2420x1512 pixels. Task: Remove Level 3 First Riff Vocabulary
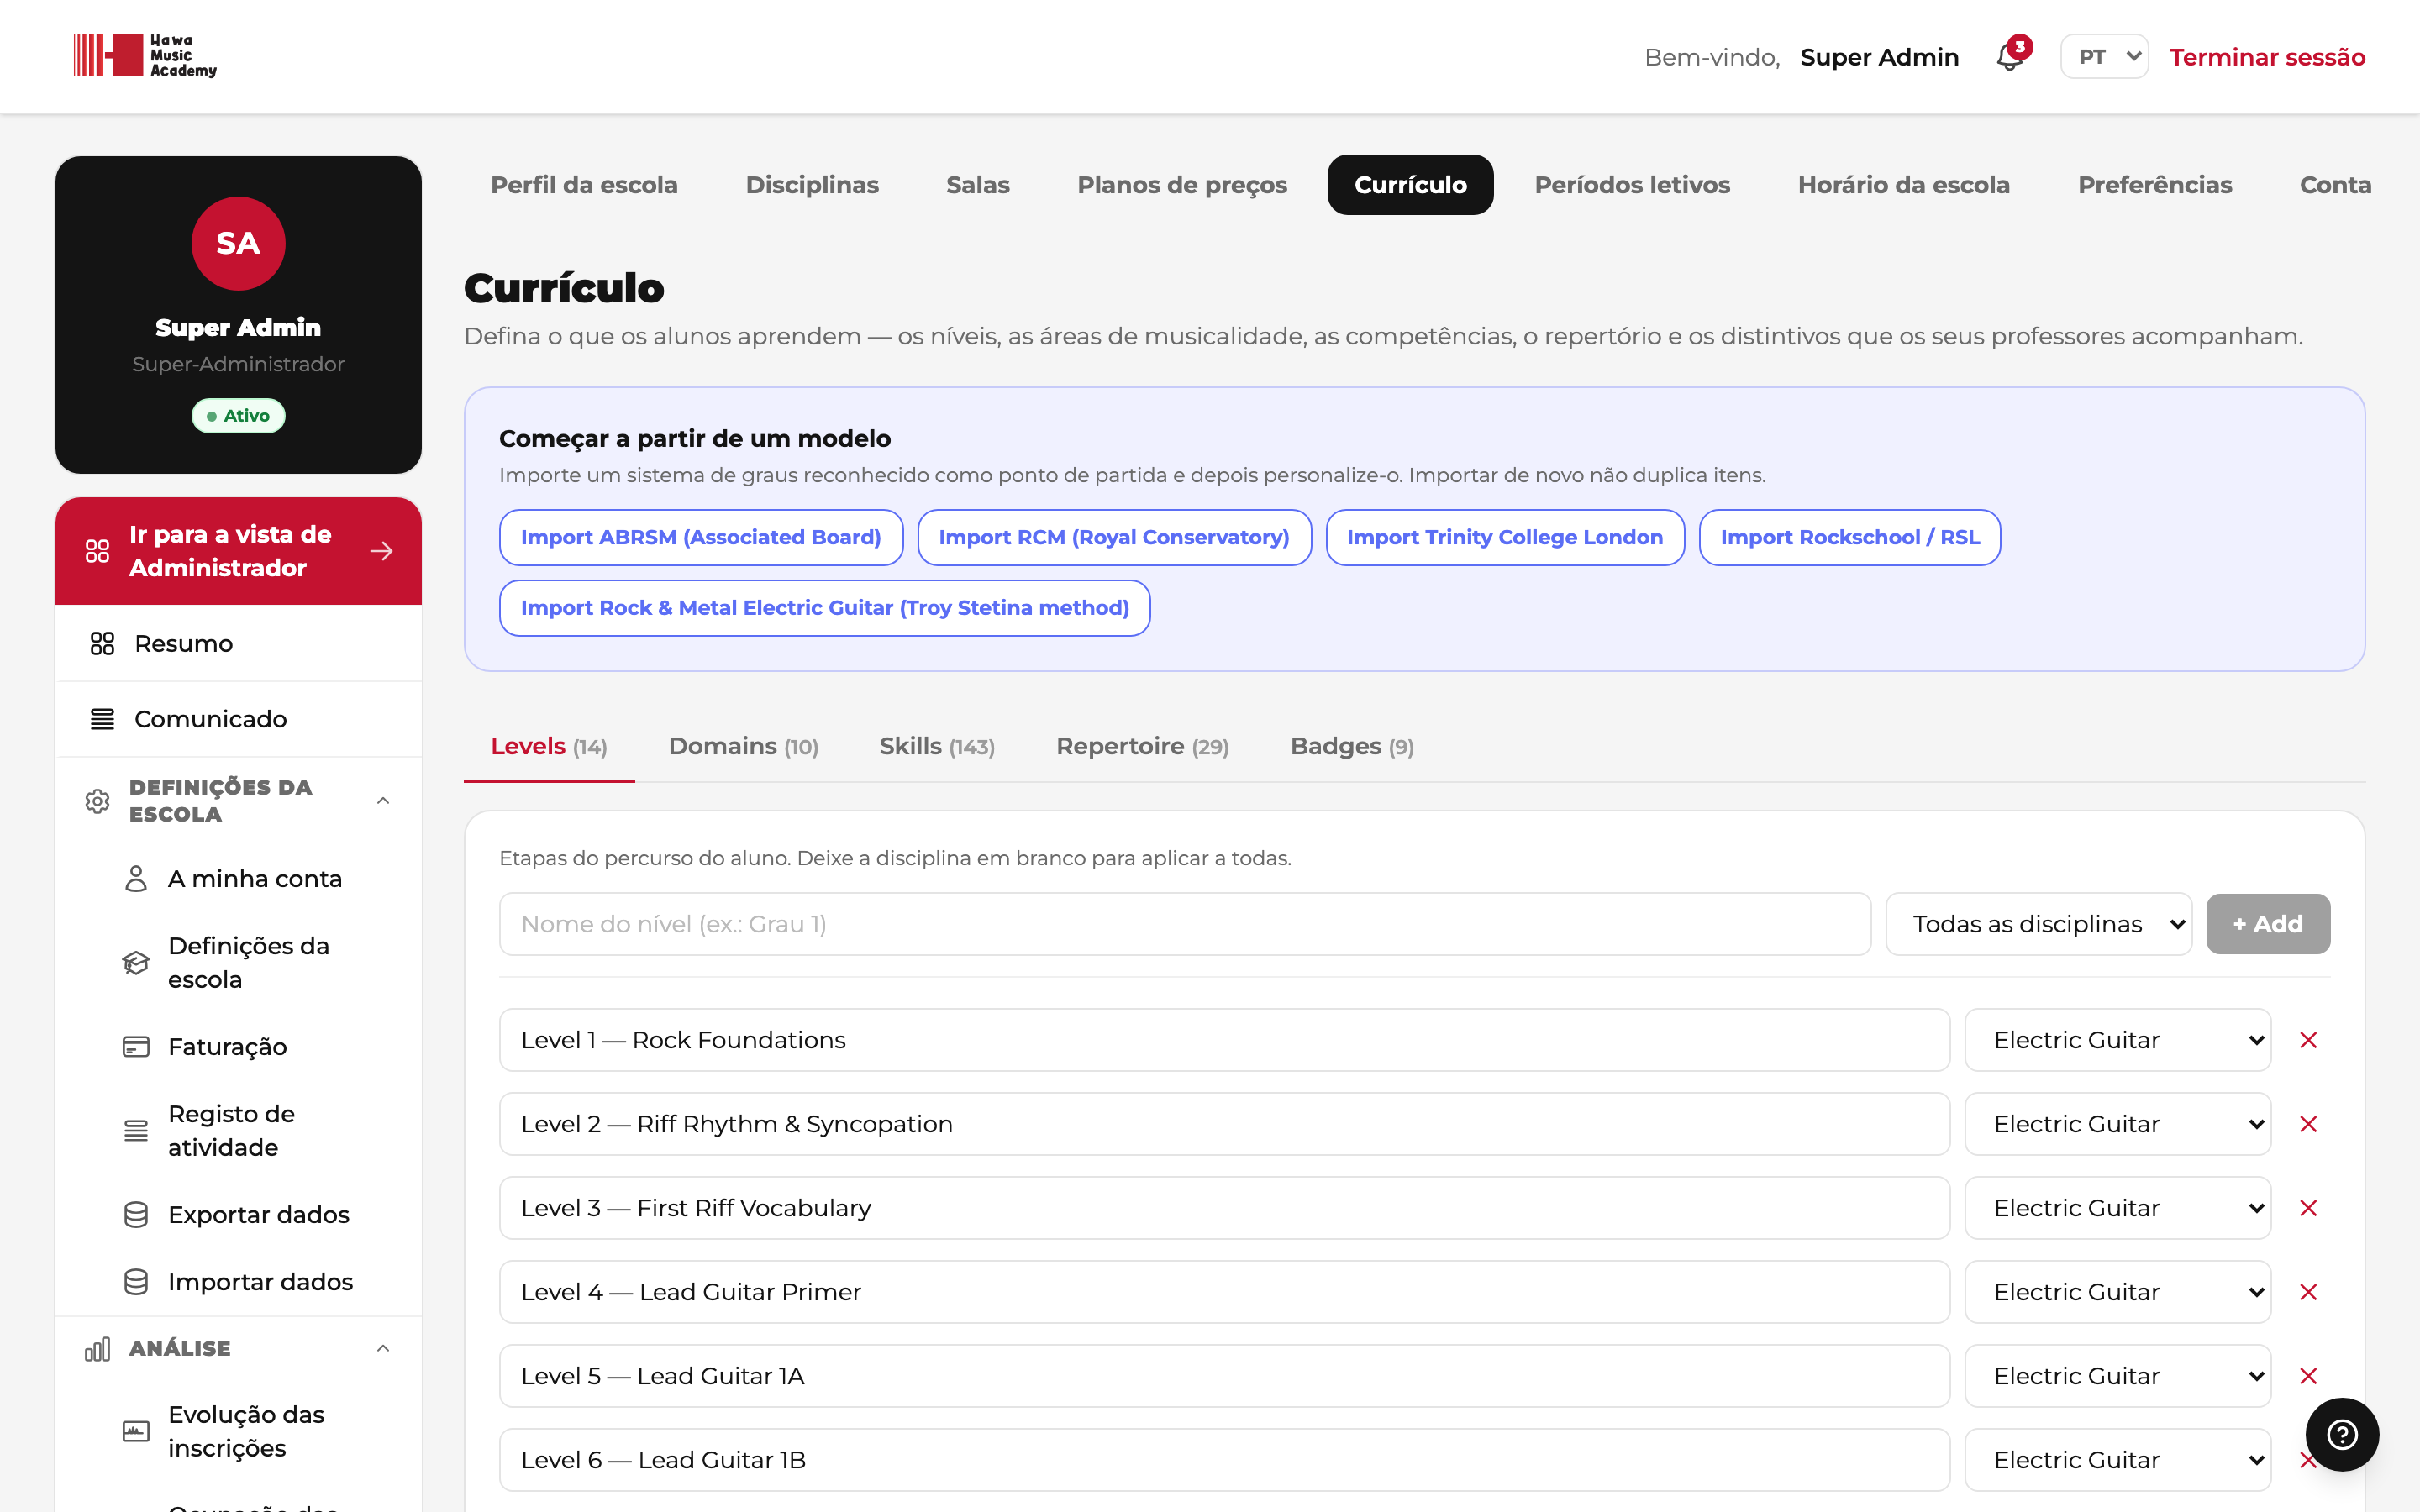point(2308,1208)
